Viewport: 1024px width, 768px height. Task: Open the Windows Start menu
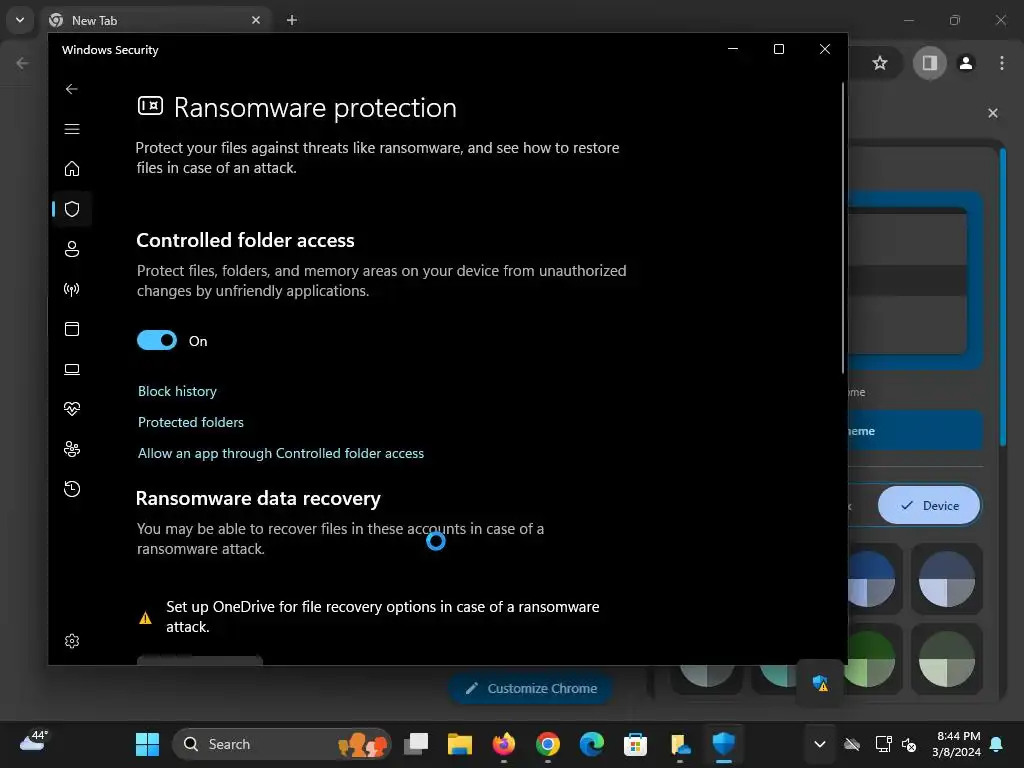[148, 744]
